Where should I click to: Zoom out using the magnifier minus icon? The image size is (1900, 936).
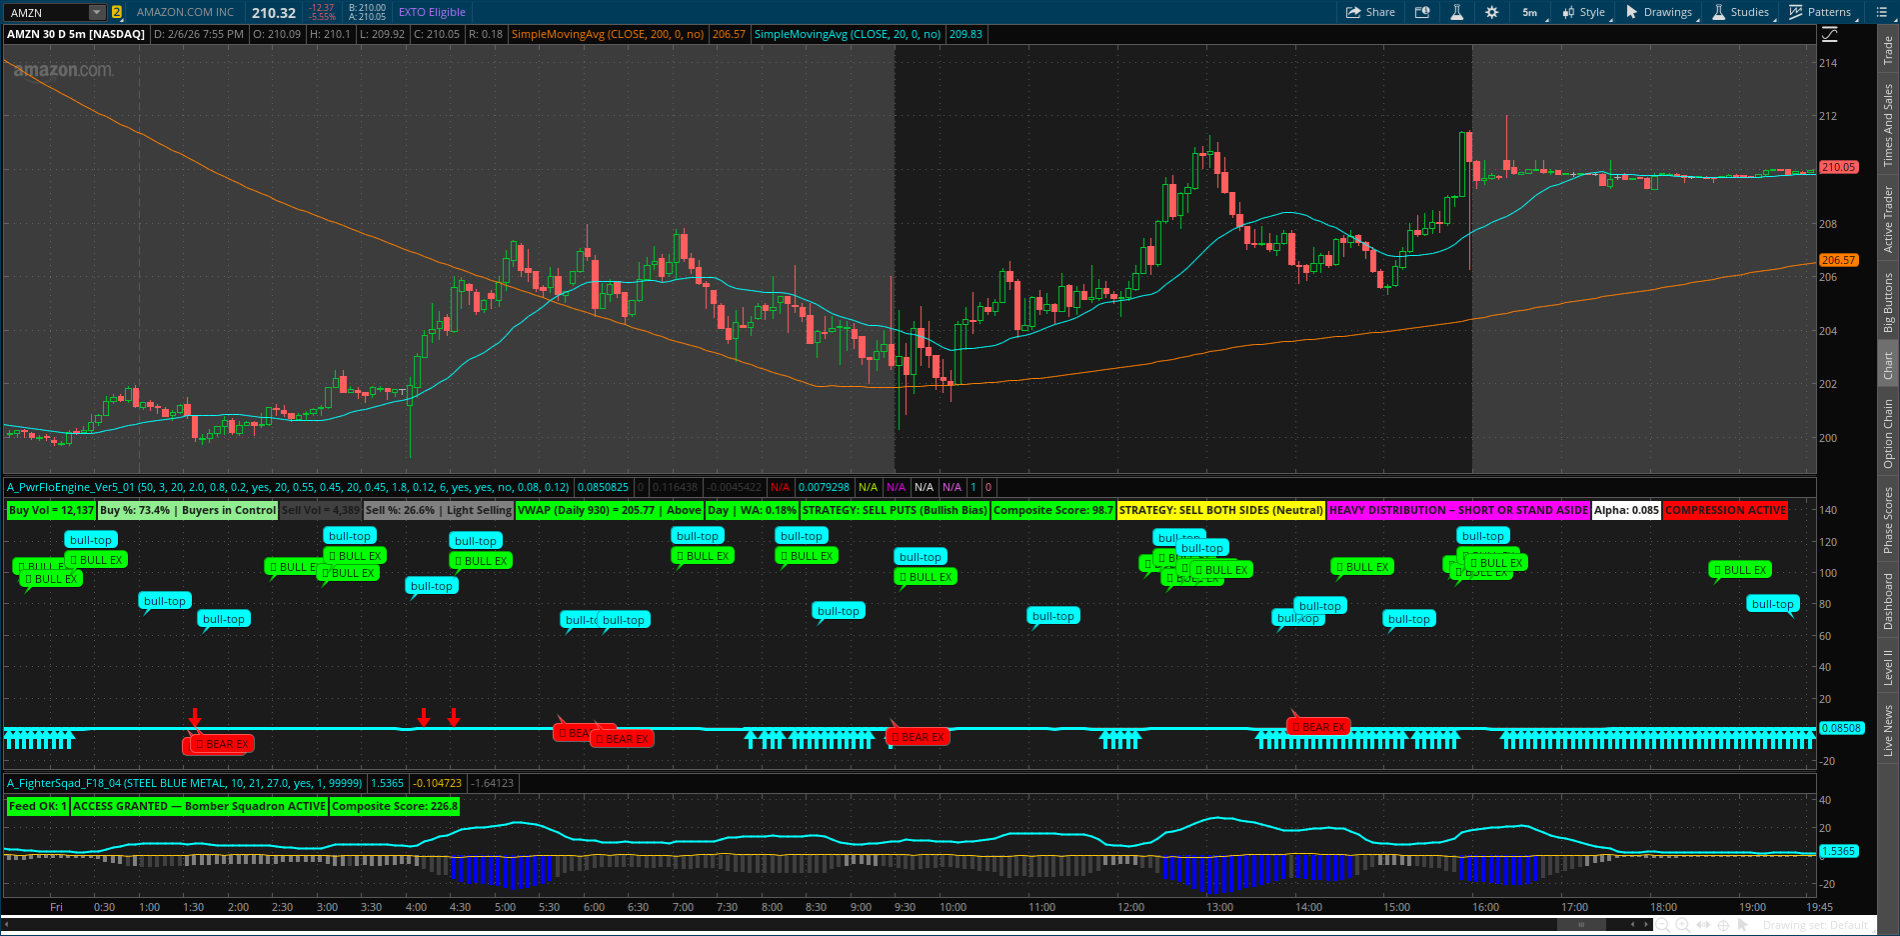pyautogui.click(x=1662, y=926)
